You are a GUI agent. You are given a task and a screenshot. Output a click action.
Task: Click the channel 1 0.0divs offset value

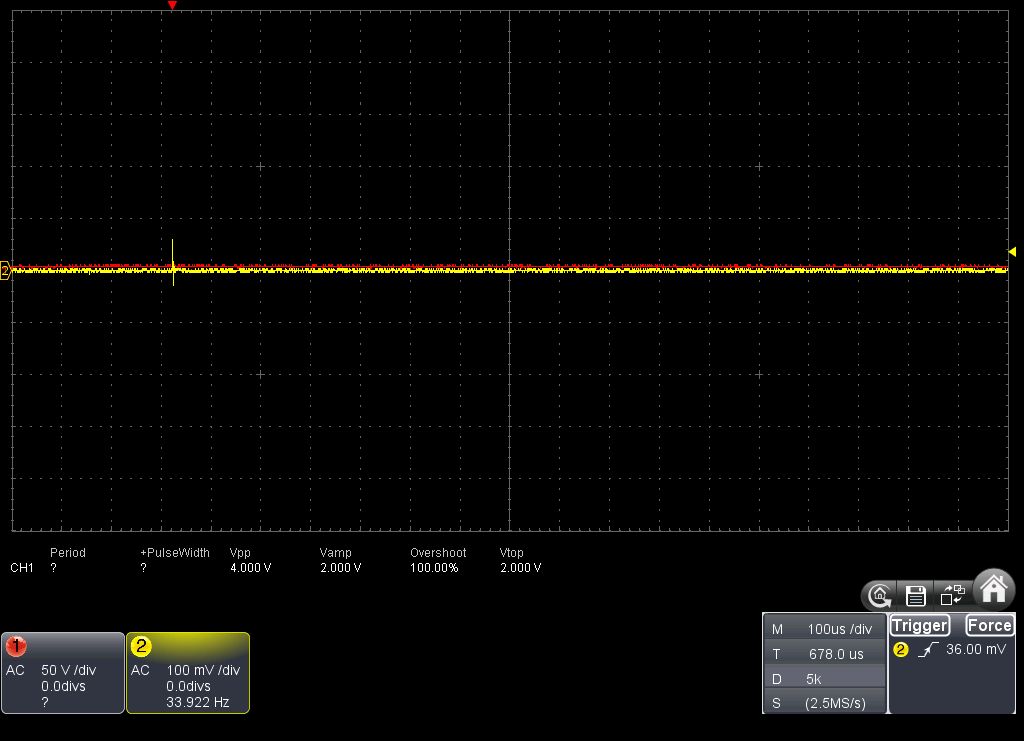point(63,686)
